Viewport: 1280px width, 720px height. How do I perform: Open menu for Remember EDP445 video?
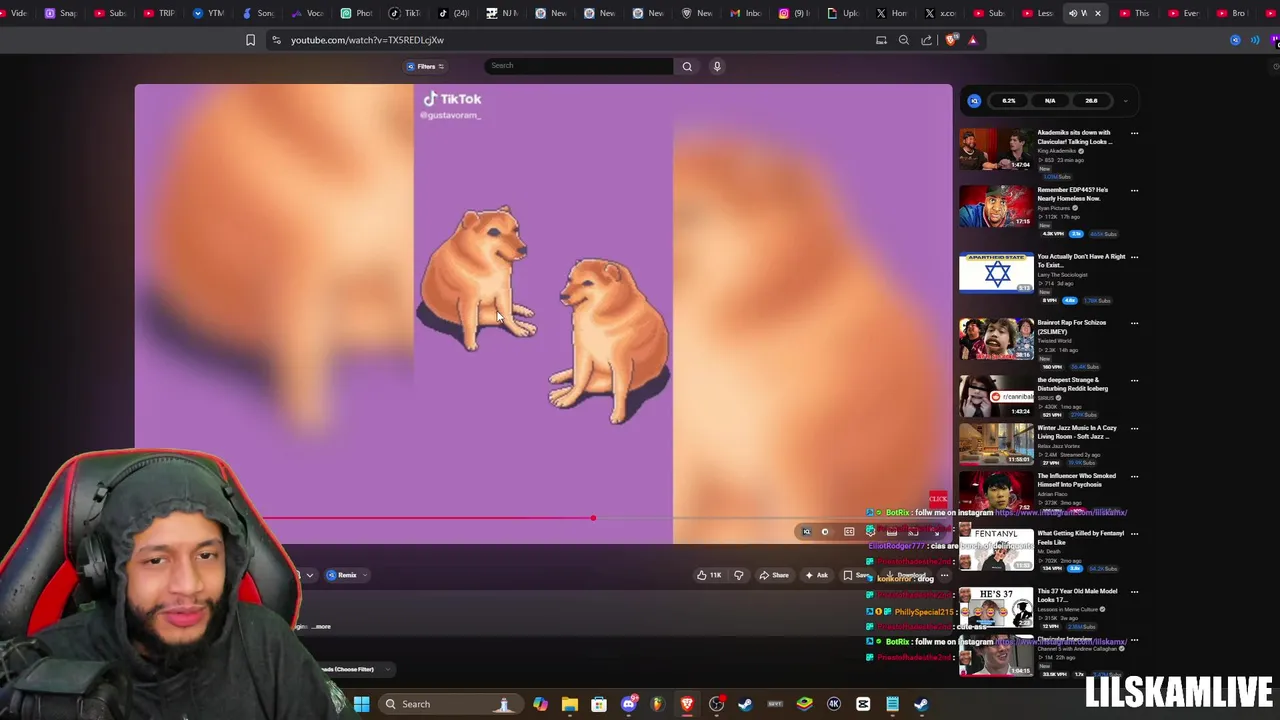coord(1134,190)
